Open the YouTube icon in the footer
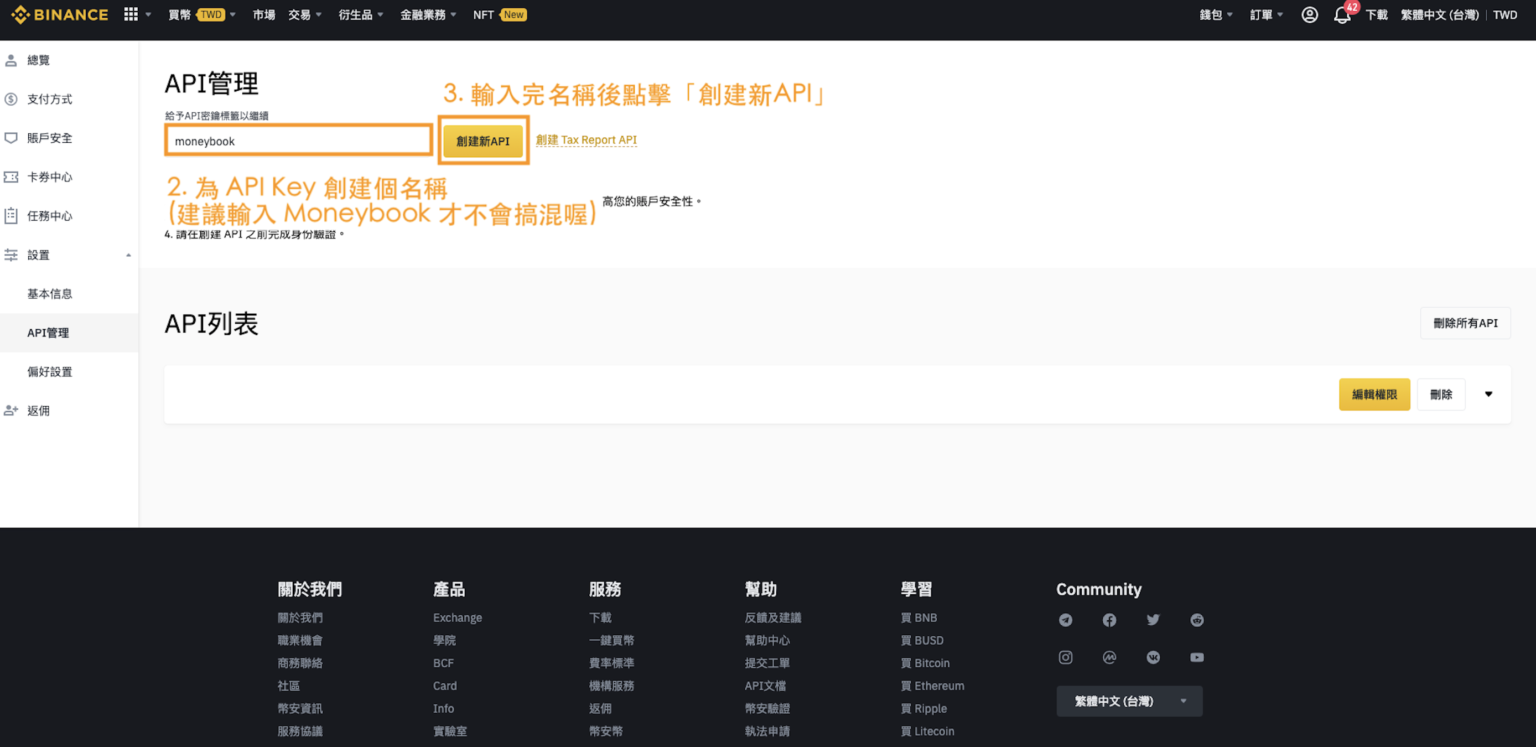This screenshot has width=1536, height=747. 1196,657
